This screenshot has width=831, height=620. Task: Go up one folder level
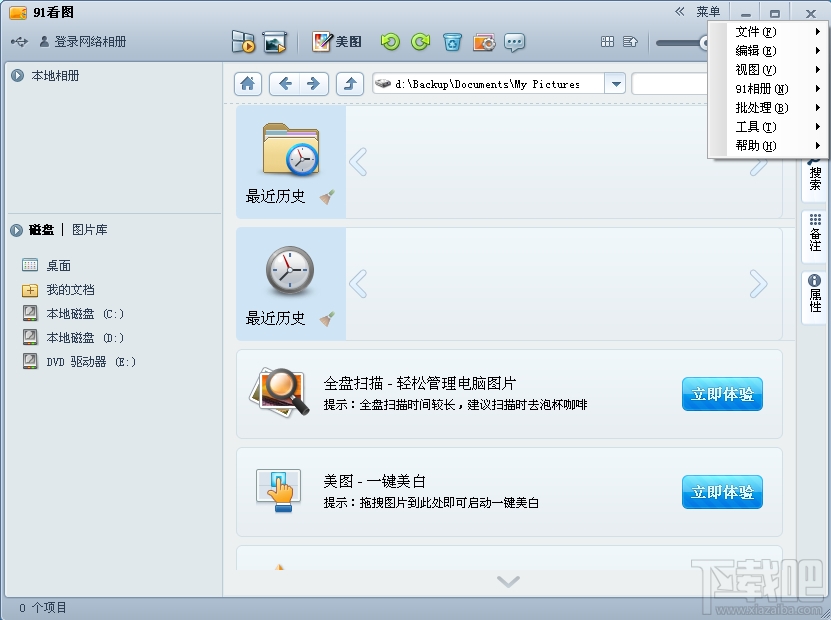tap(350, 84)
